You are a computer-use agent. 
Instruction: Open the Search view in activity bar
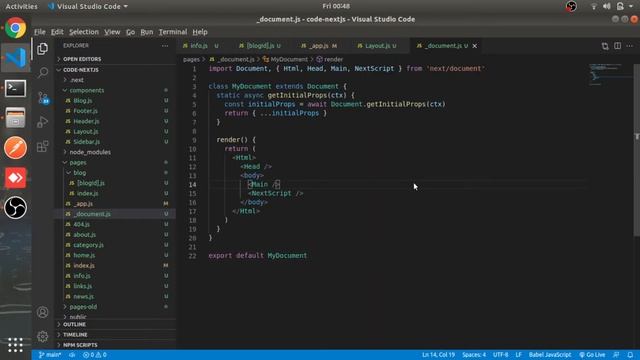tap(42, 73)
